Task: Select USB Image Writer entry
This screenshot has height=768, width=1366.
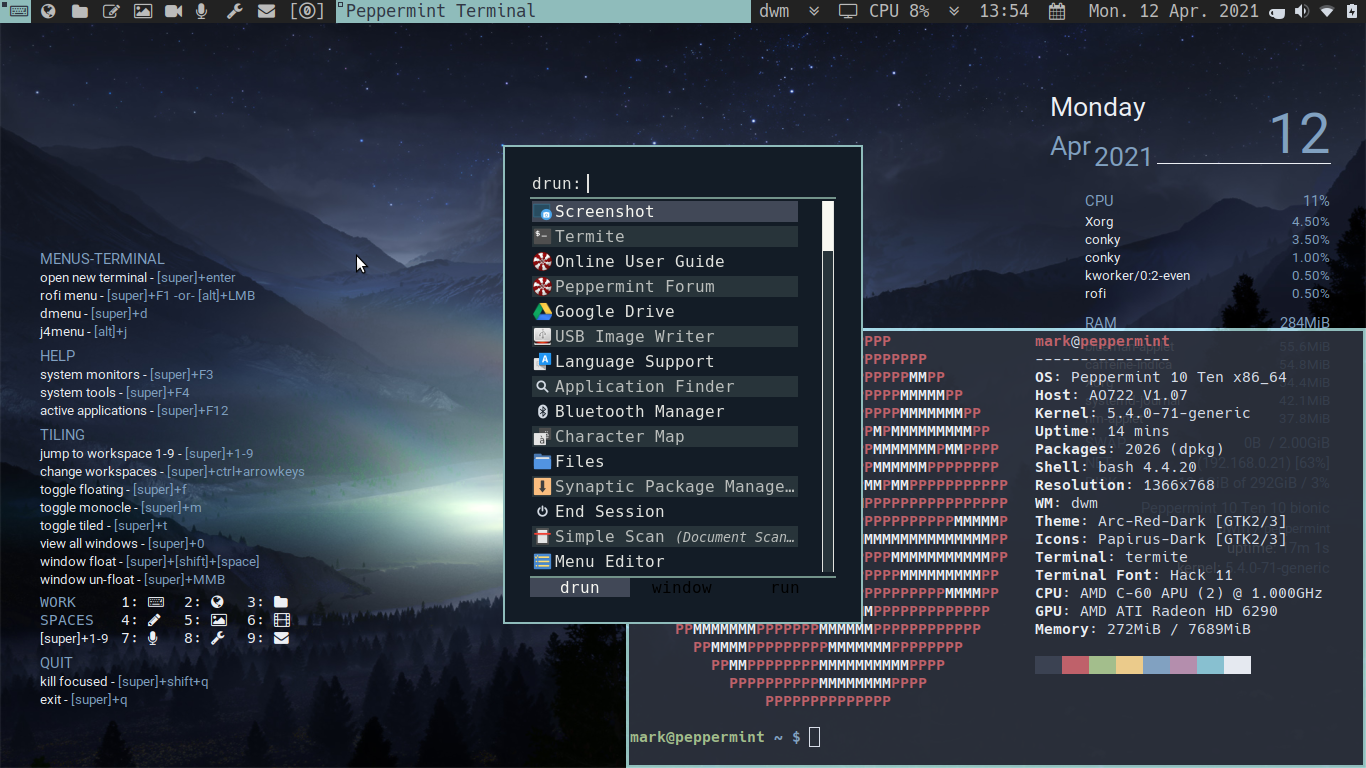Action: click(x=665, y=337)
